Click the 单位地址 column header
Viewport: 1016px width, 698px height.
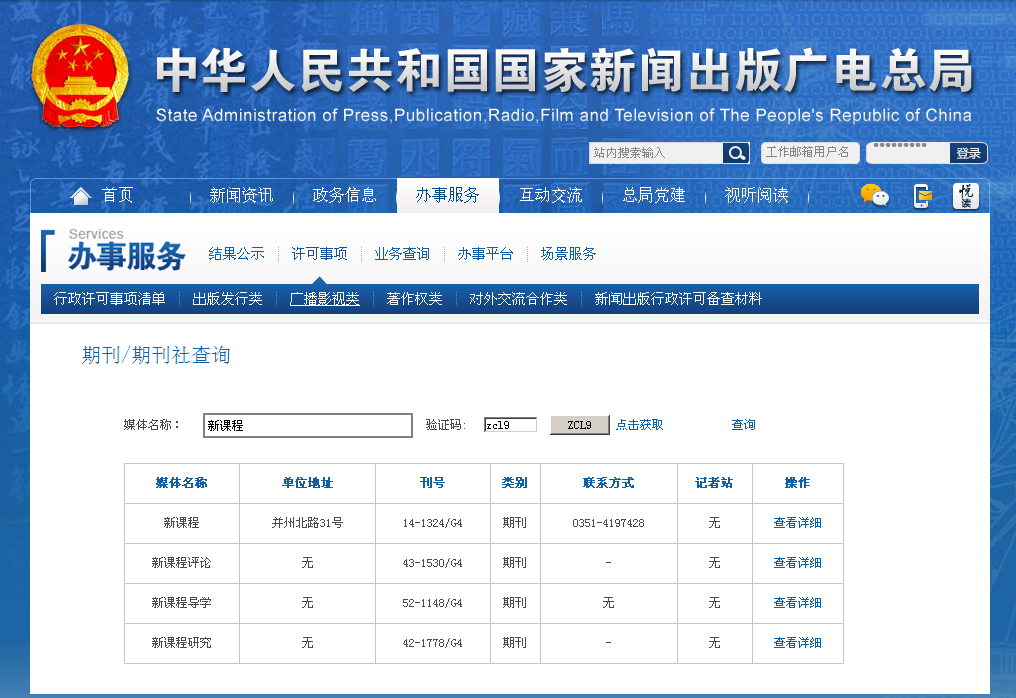pyautogui.click(x=307, y=483)
